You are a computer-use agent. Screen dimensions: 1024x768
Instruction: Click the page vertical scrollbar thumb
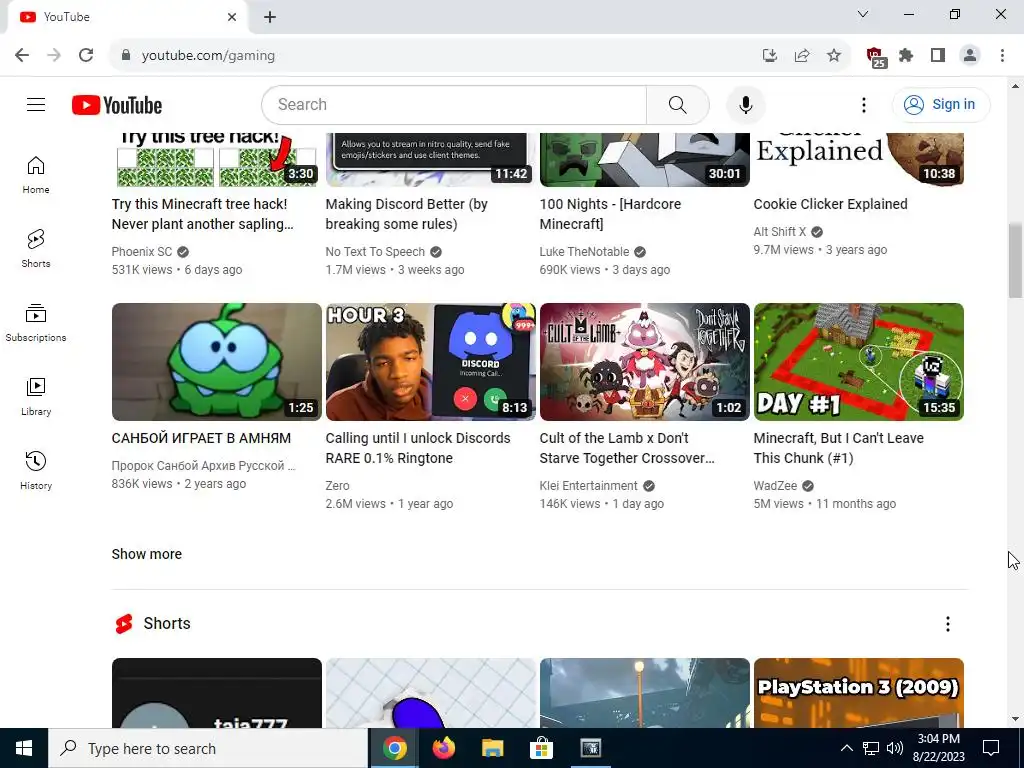coord(1016,260)
